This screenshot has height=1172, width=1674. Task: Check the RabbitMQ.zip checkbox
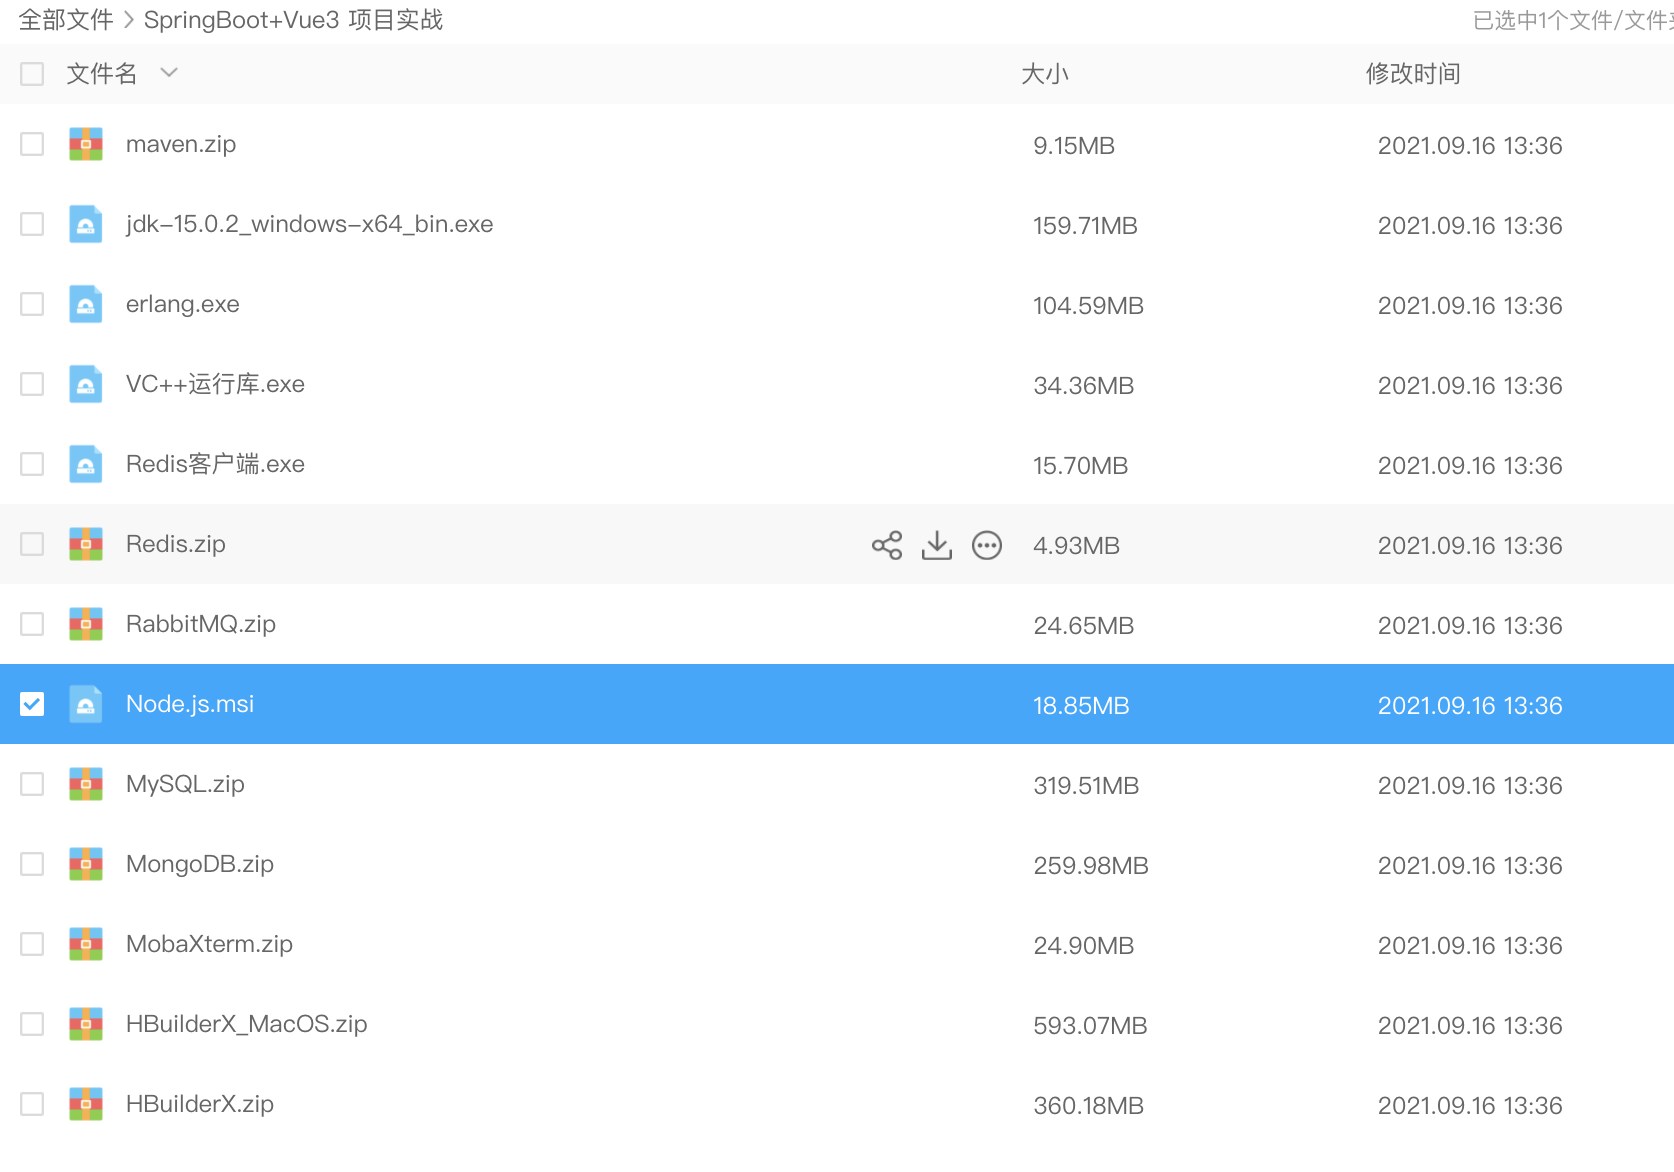pyautogui.click(x=32, y=624)
